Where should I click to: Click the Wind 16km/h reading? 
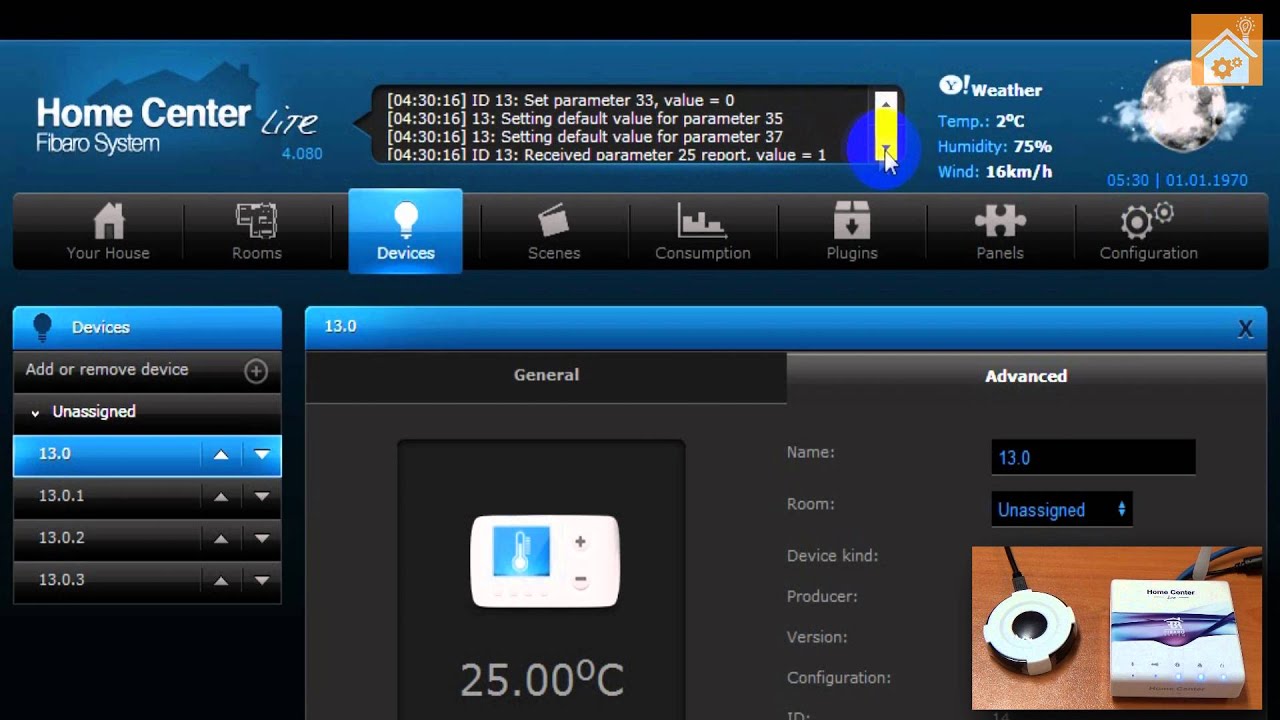[x=995, y=172]
